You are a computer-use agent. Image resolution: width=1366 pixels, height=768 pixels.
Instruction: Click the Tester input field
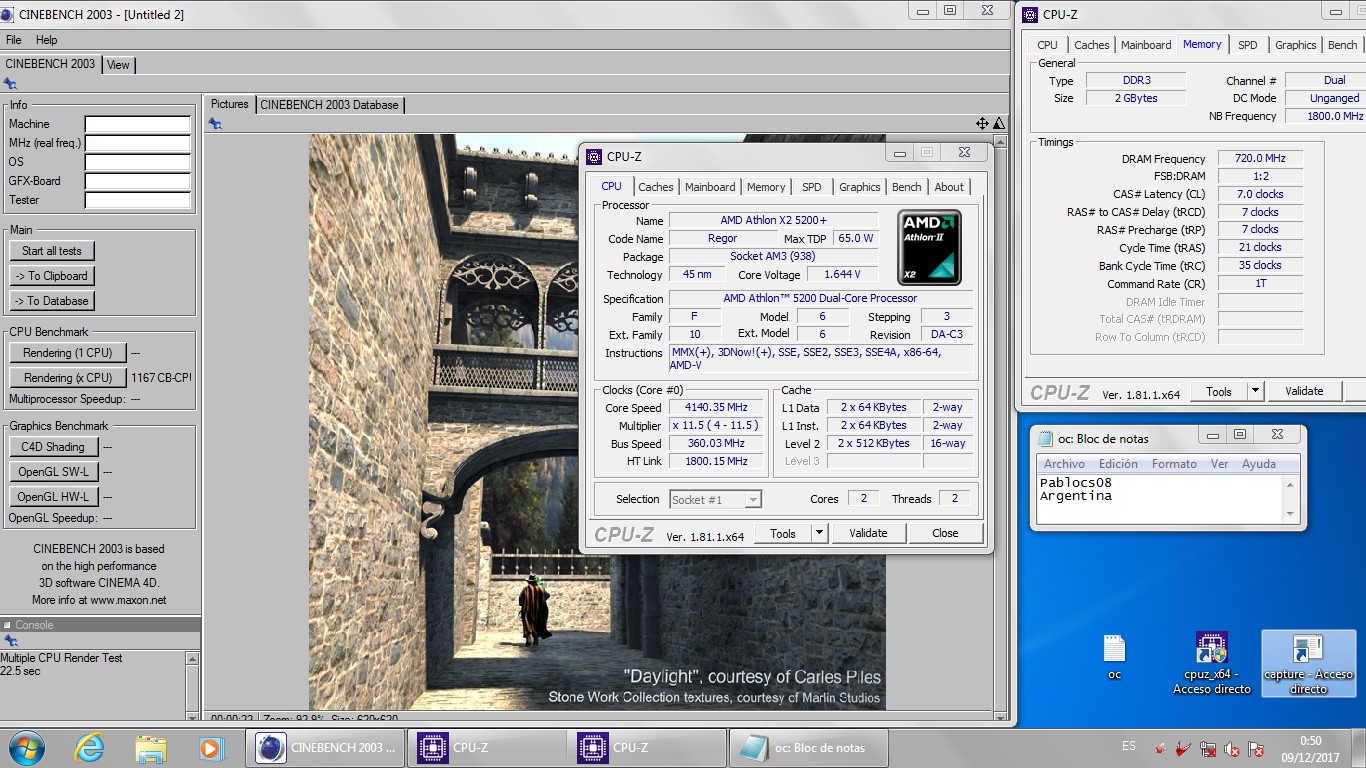click(138, 200)
